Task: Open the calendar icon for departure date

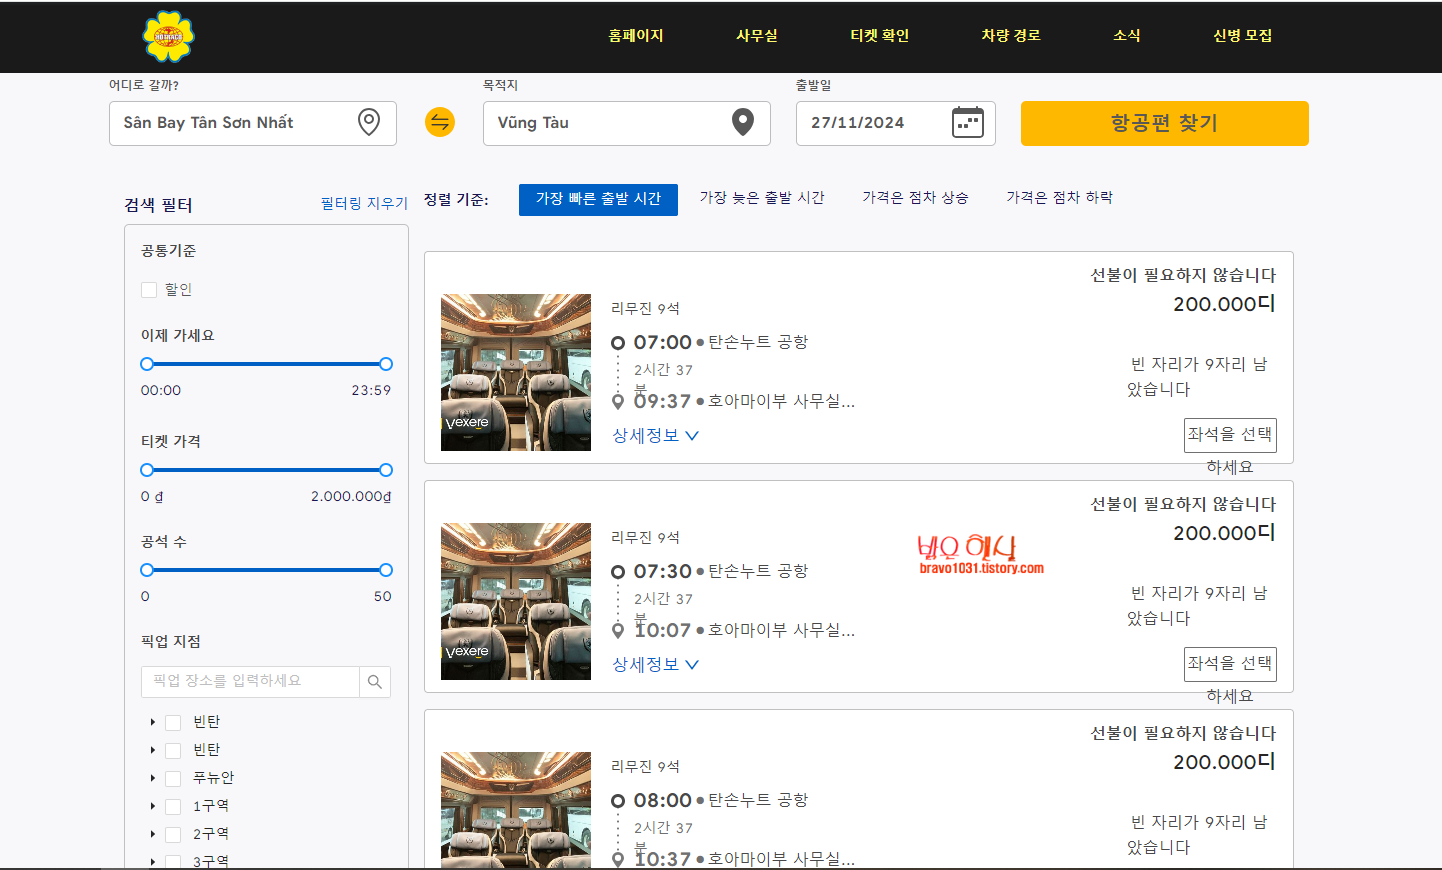Action: (967, 122)
